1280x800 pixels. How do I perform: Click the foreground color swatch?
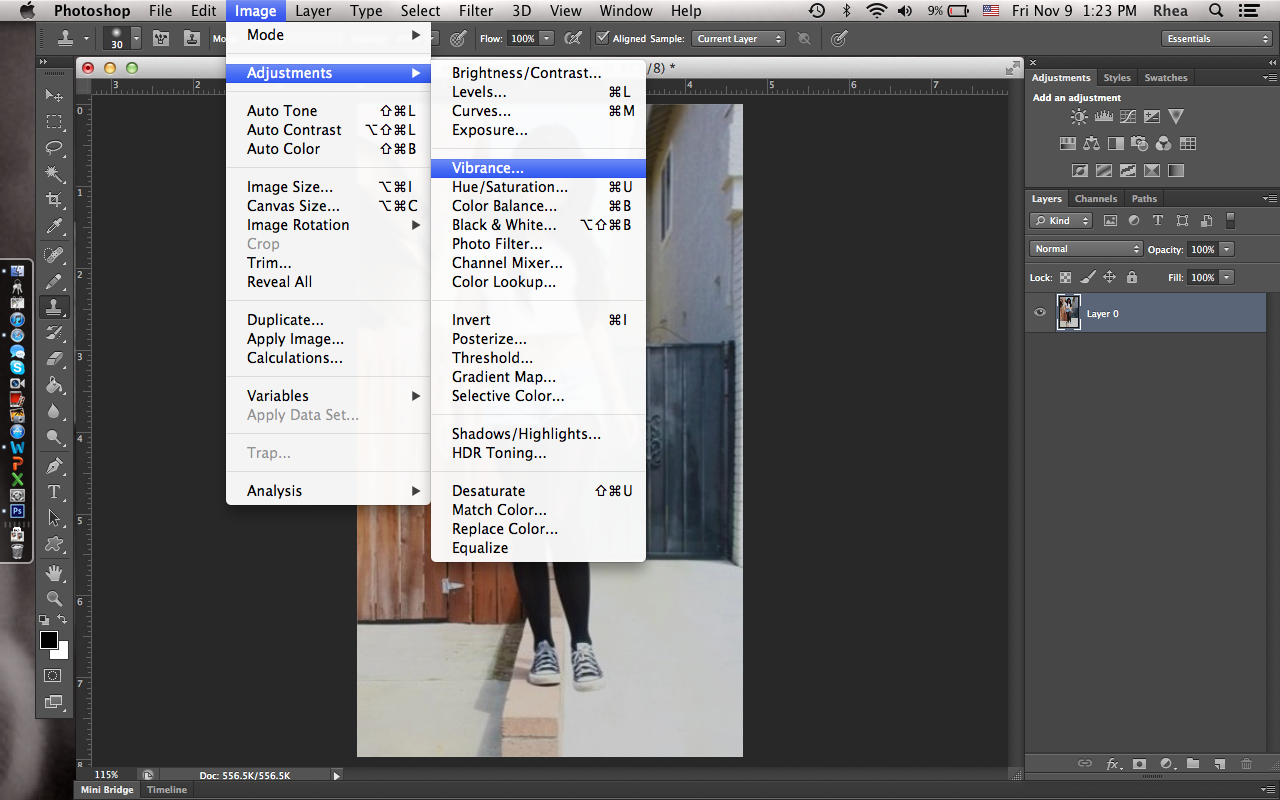click(48, 640)
